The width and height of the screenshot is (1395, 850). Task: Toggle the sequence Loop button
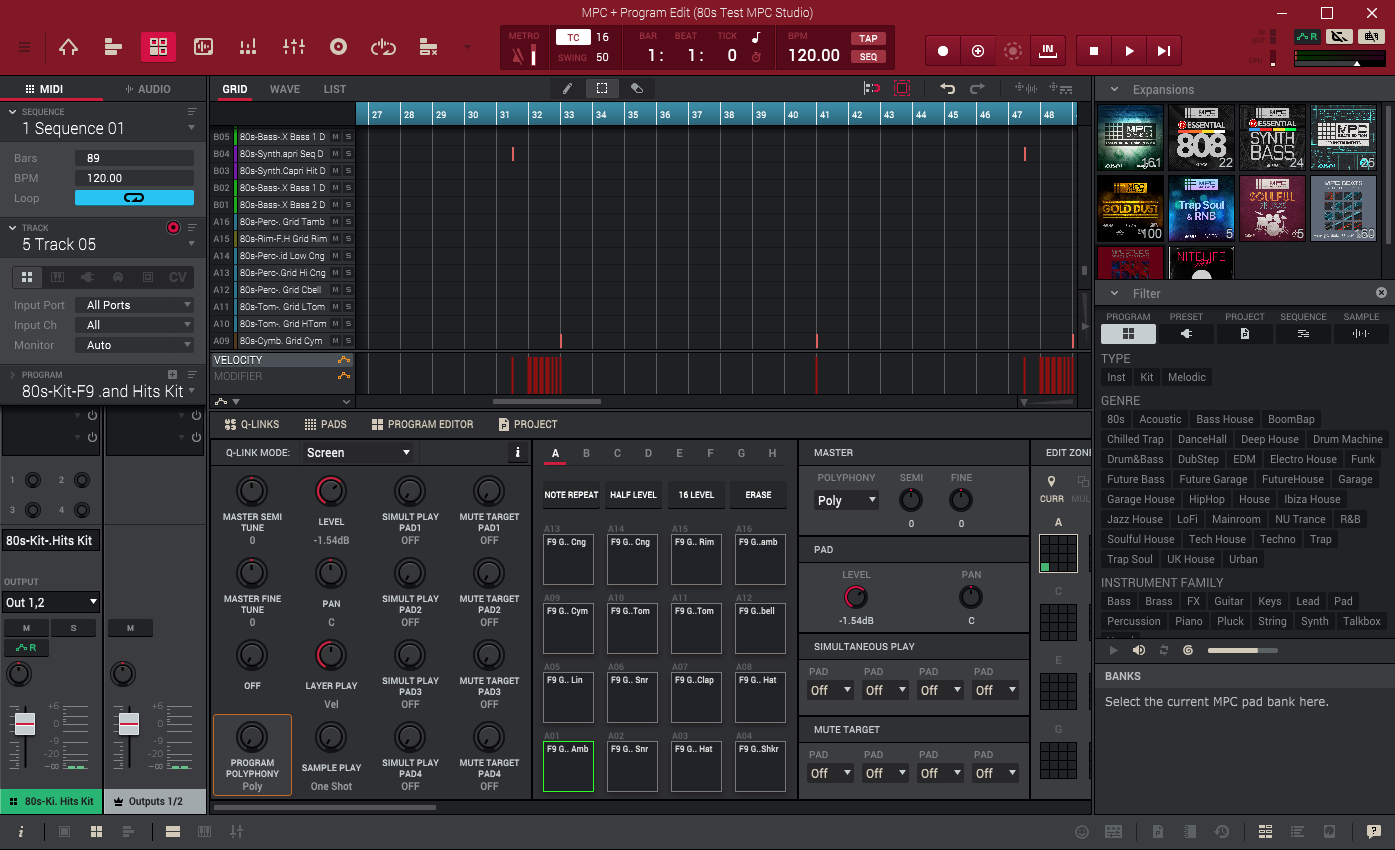pyautogui.click(x=134, y=198)
